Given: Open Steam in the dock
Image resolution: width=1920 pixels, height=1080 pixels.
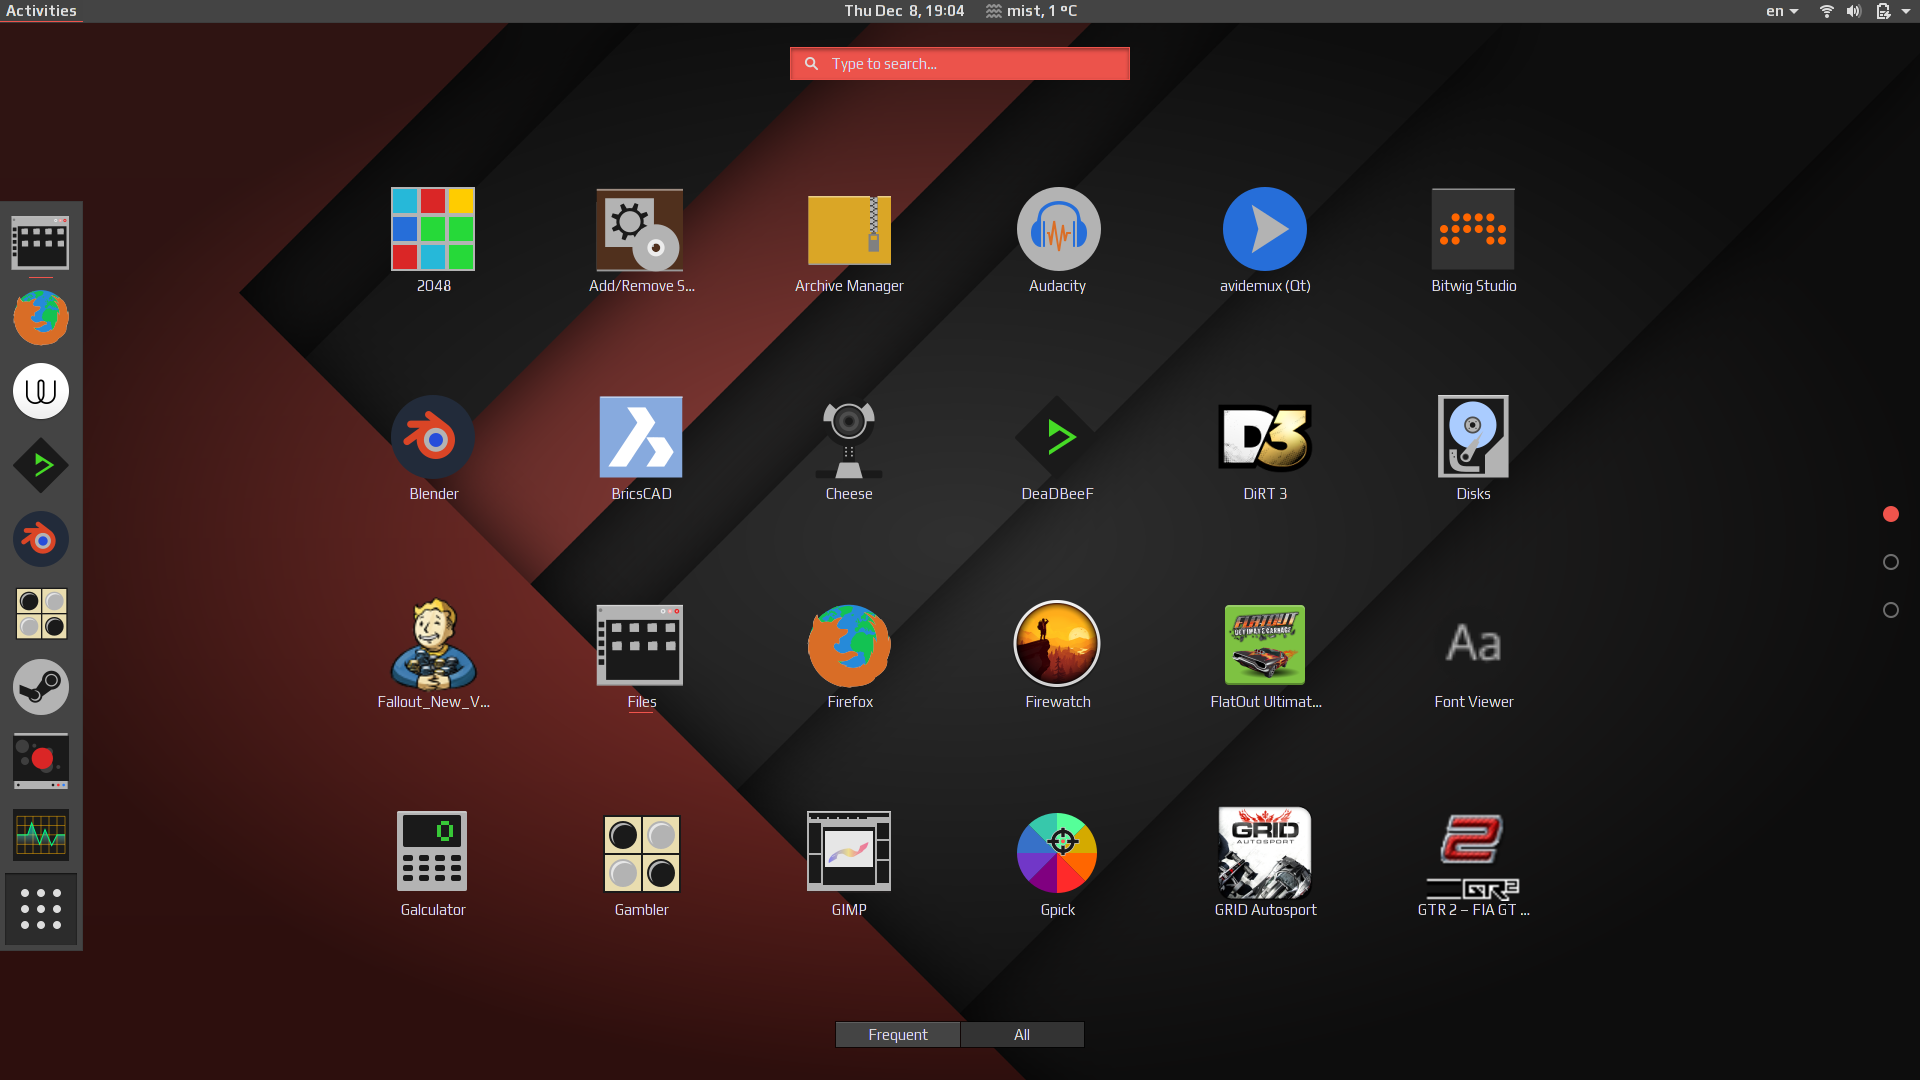Looking at the screenshot, I should 41,687.
